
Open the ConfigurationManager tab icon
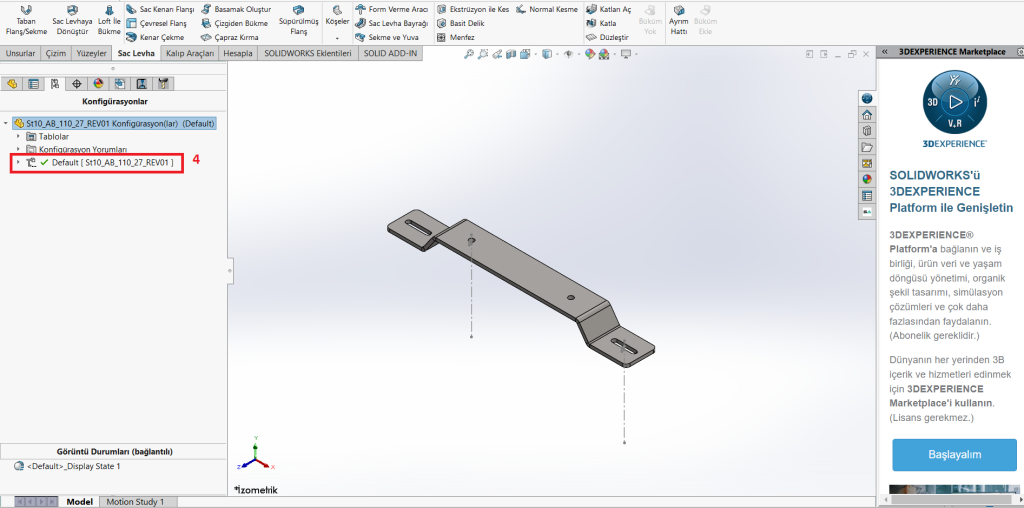pos(55,84)
